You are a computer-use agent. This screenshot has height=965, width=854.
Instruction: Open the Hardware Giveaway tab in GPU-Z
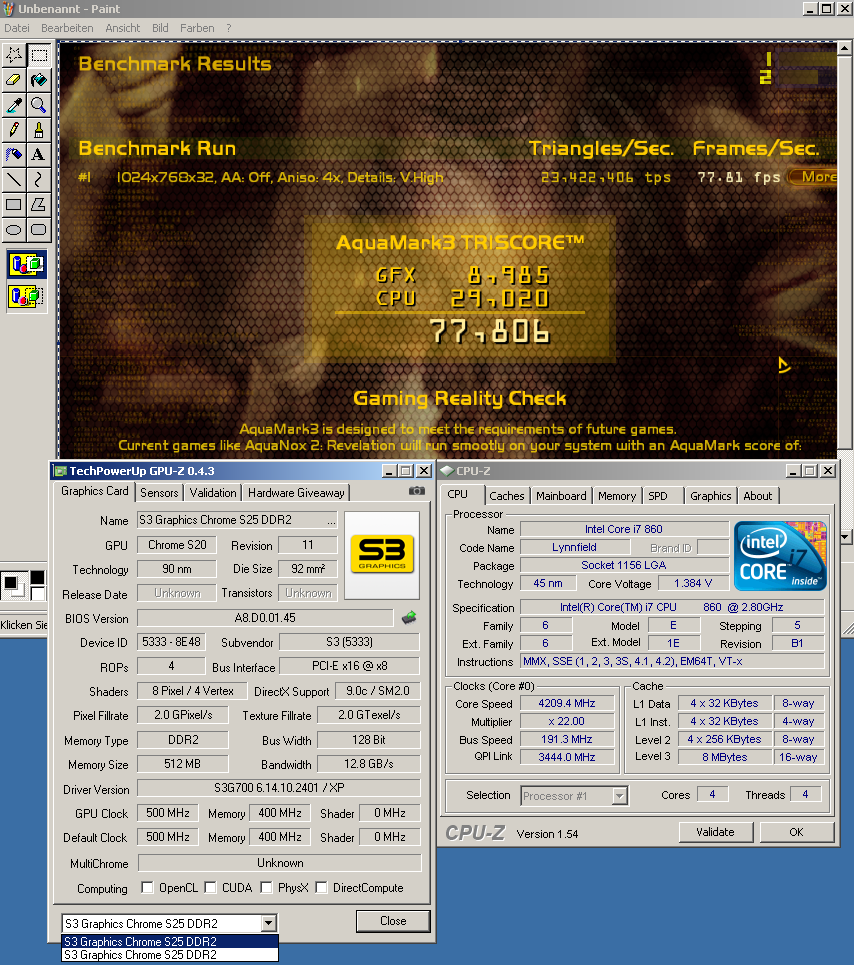tap(296, 493)
